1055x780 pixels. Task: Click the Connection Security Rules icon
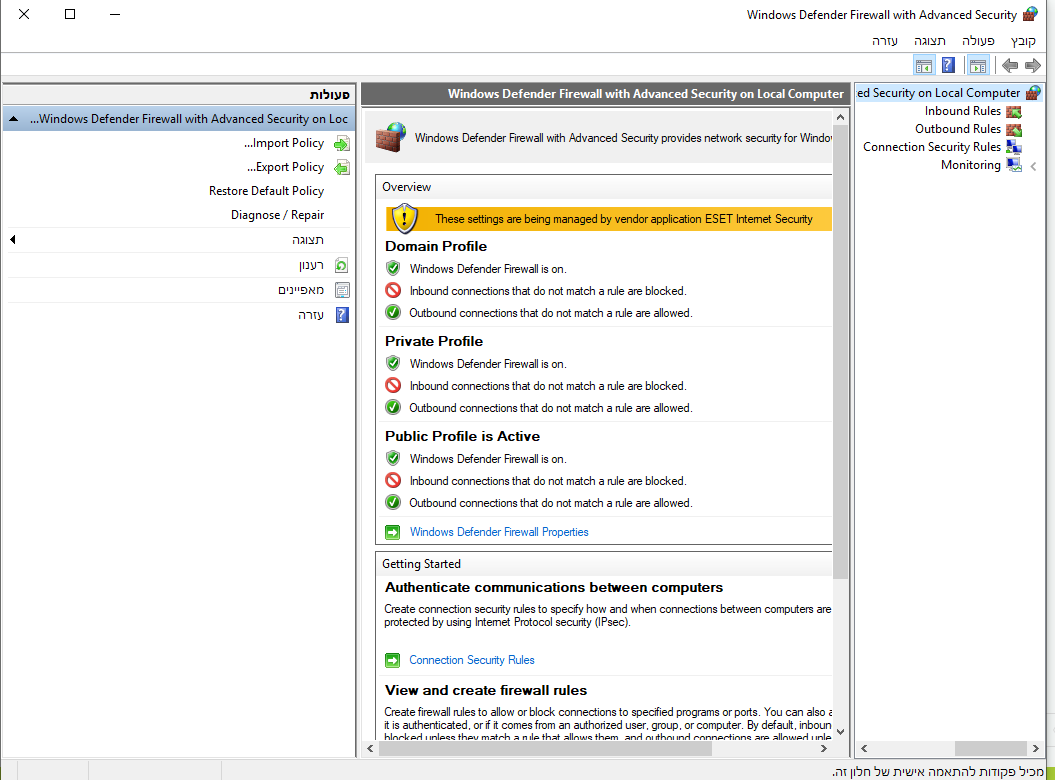(1014, 147)
